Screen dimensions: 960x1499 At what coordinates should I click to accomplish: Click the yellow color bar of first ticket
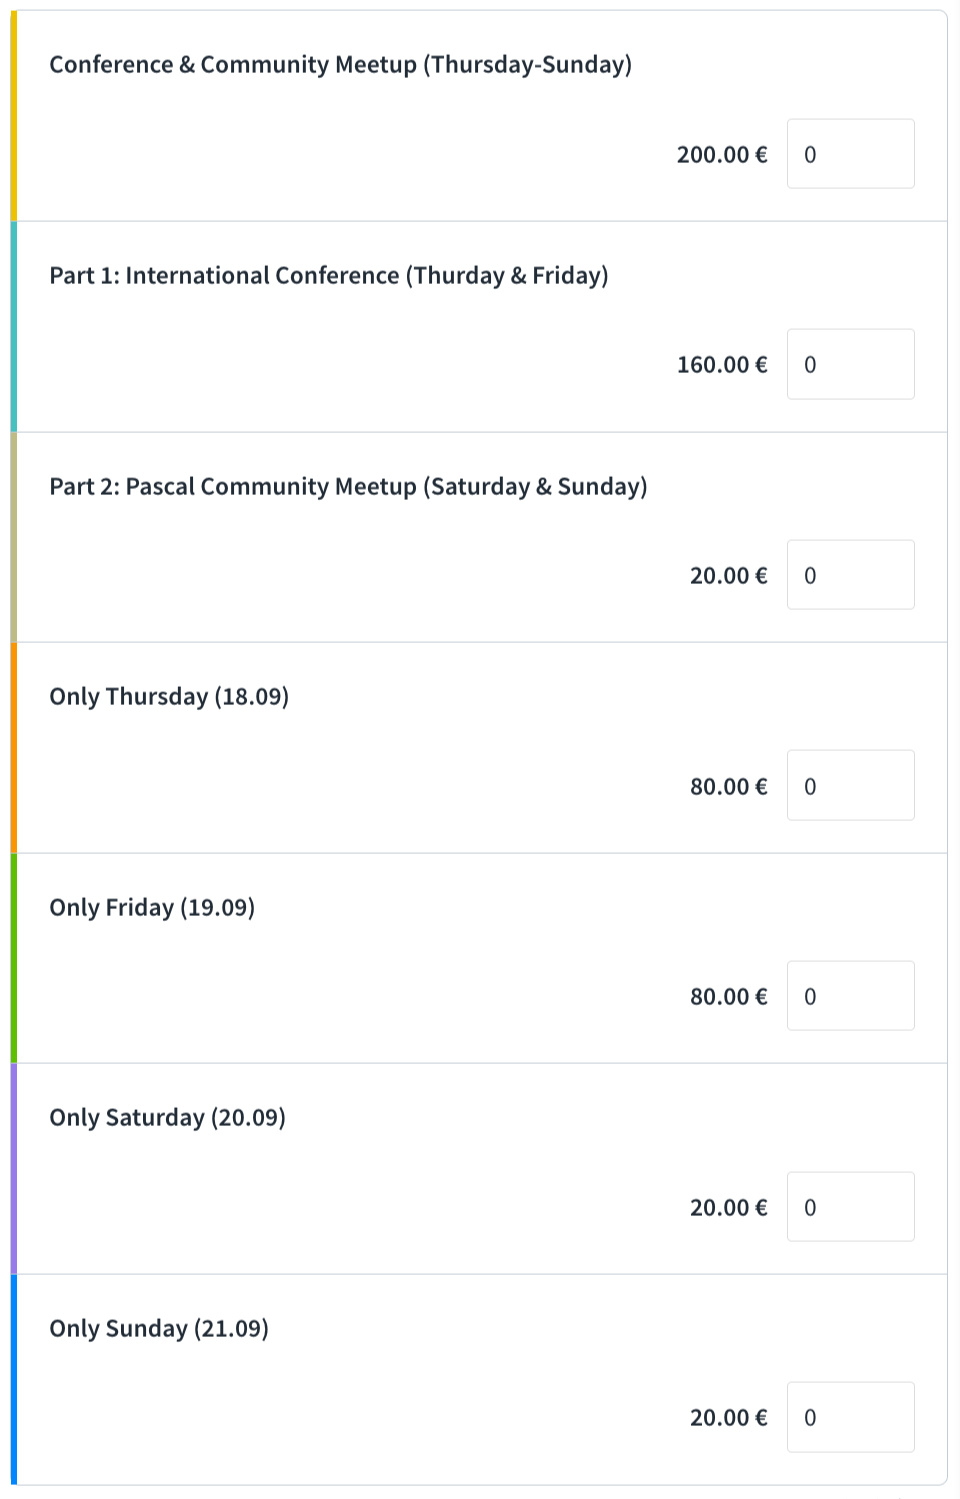[x=14, y=116]
